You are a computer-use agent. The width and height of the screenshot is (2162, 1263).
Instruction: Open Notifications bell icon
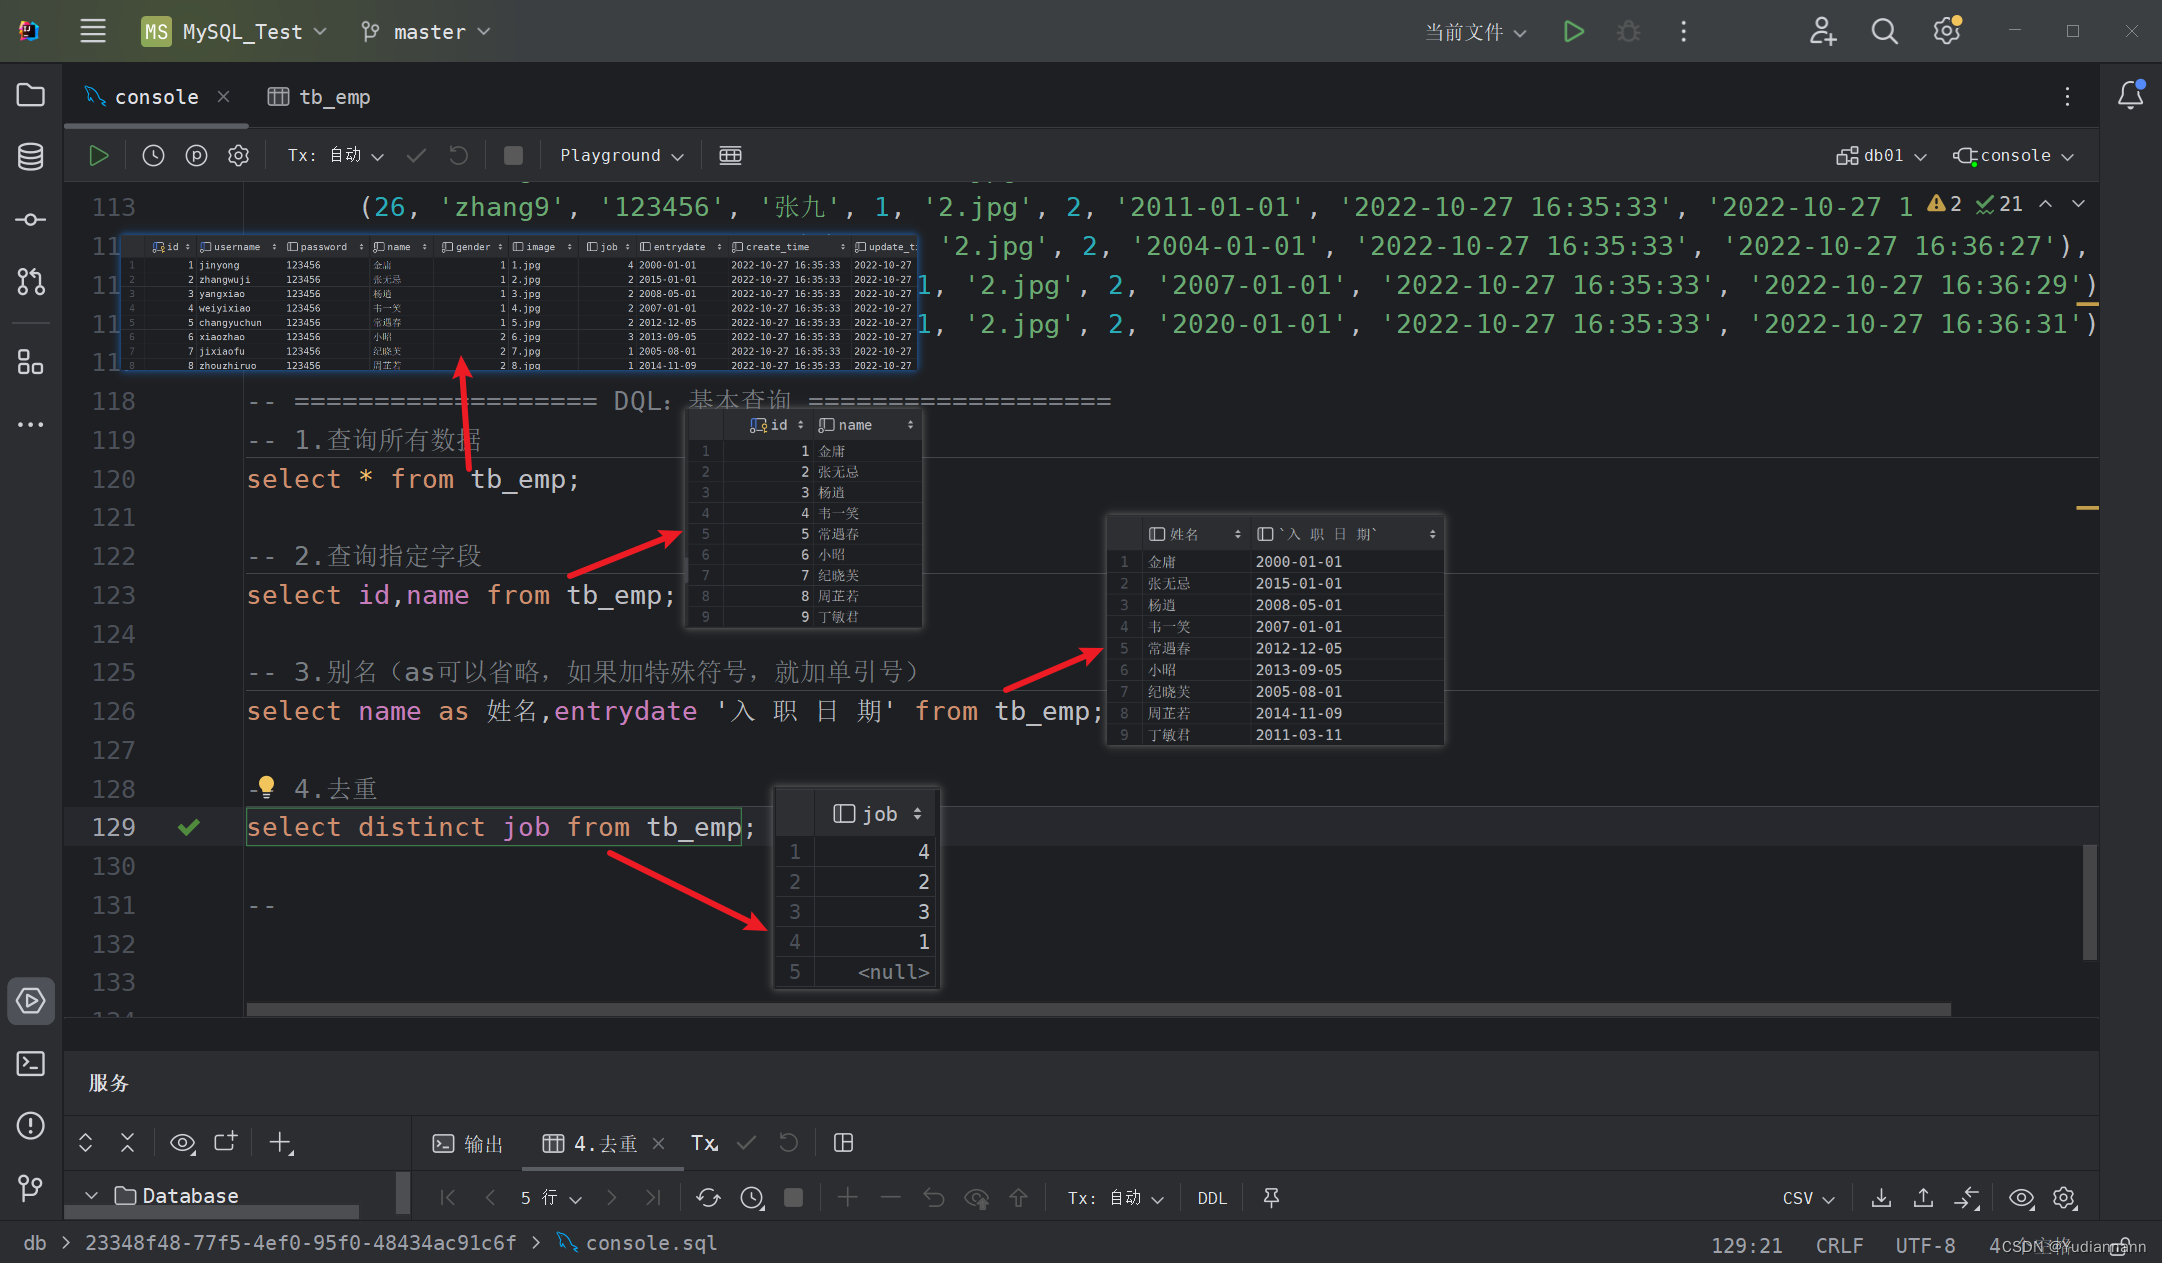tap(2130, 95)
